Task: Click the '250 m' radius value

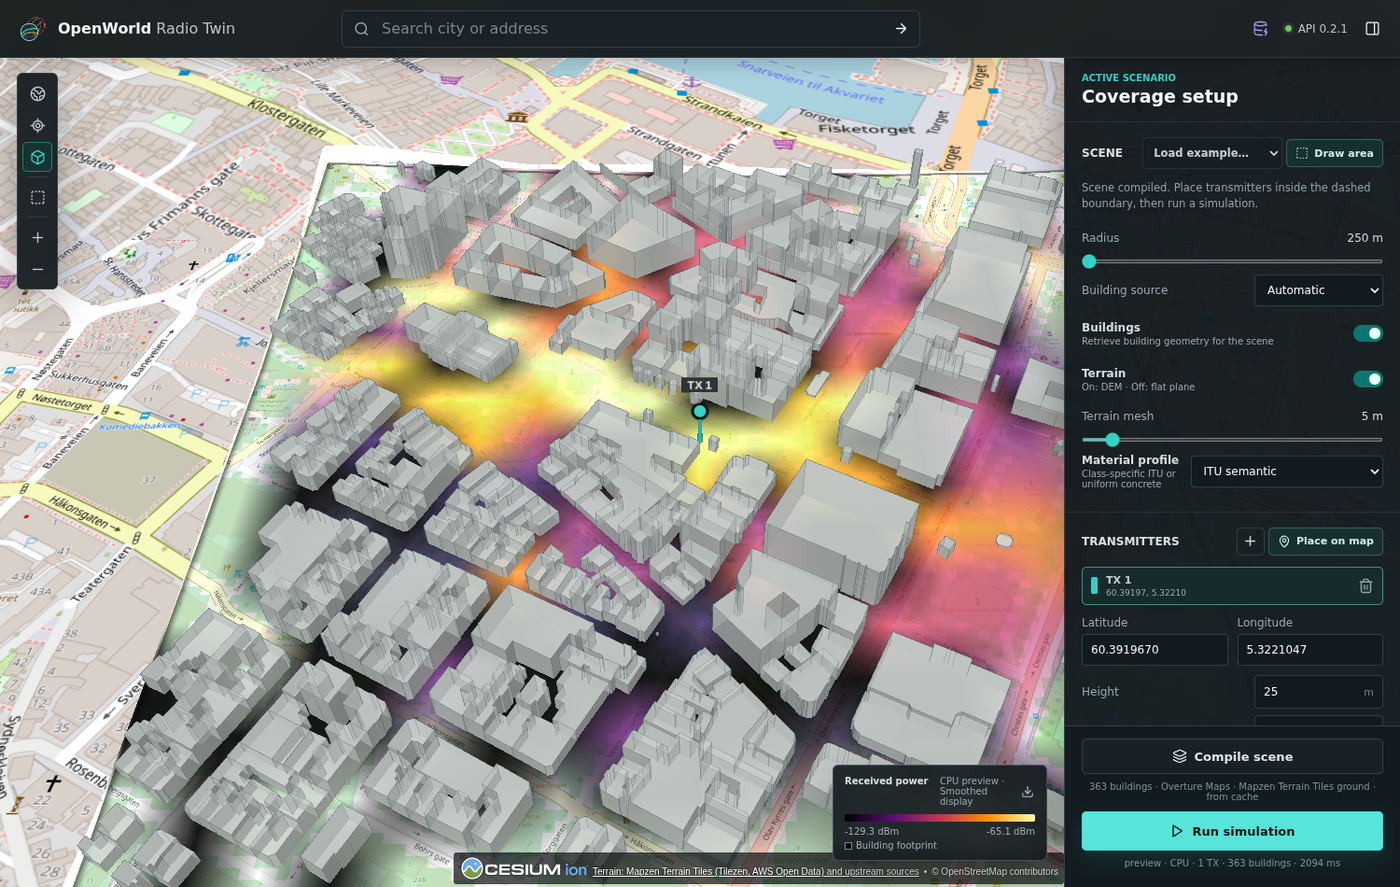Action: (x=1364, y=238)
